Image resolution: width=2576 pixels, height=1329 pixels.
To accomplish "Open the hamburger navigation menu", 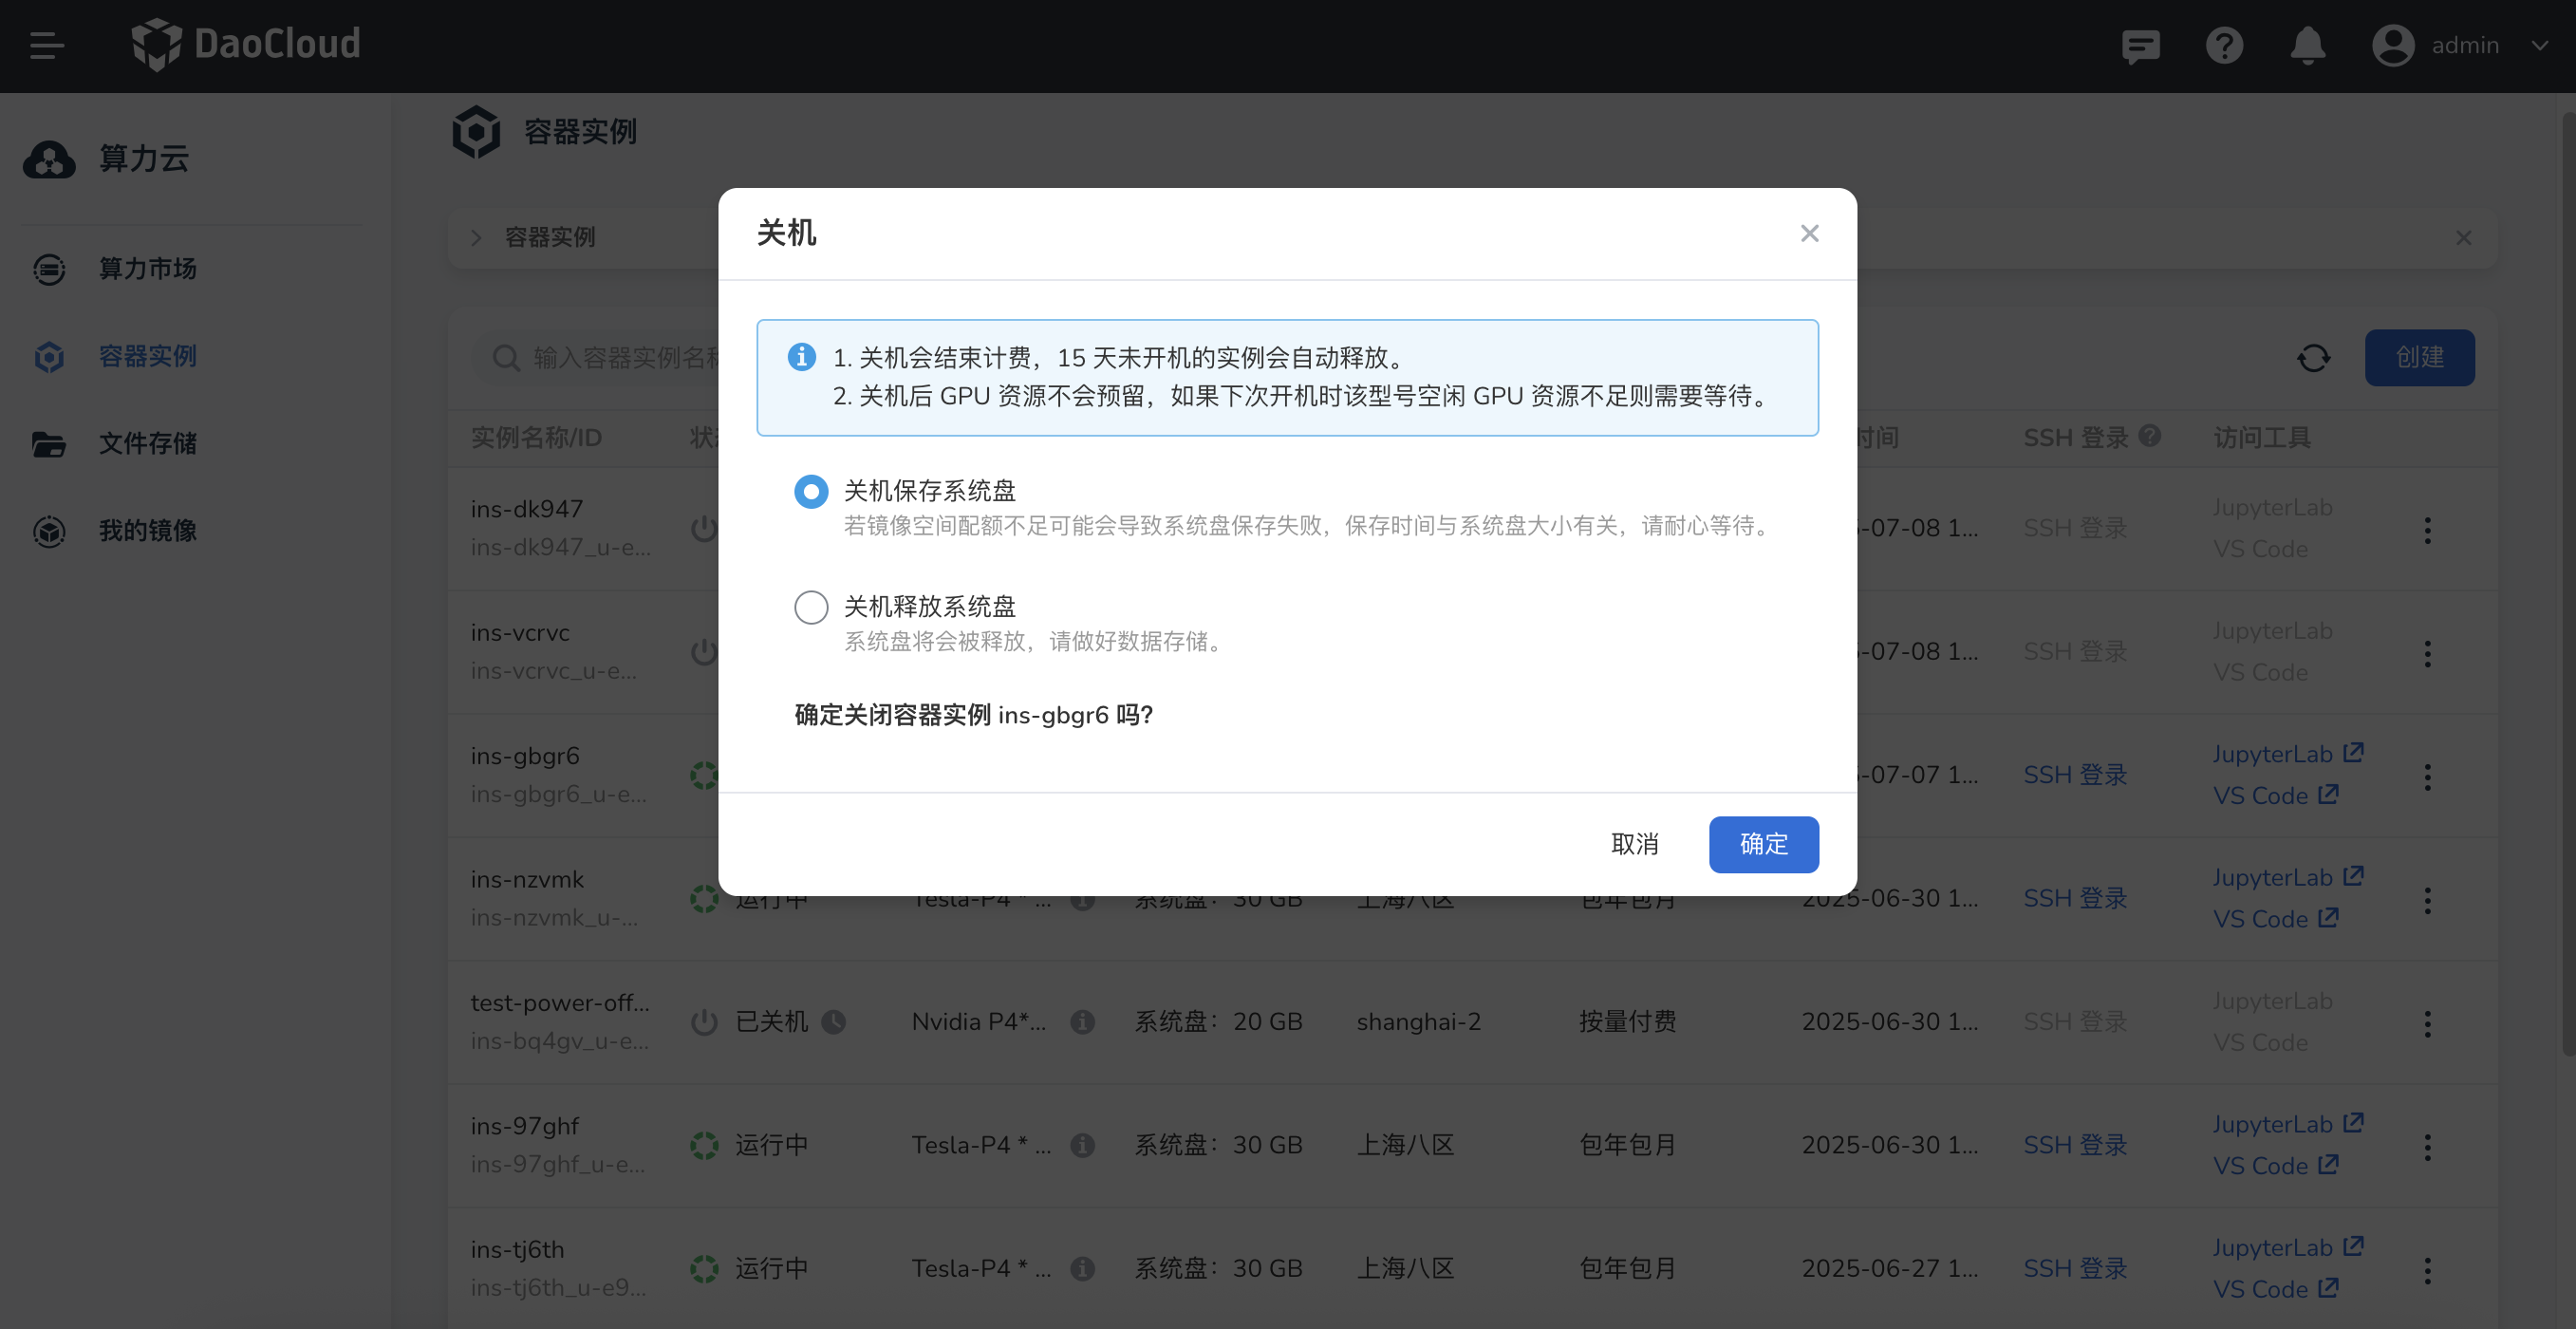I will (x=44, y=45).
